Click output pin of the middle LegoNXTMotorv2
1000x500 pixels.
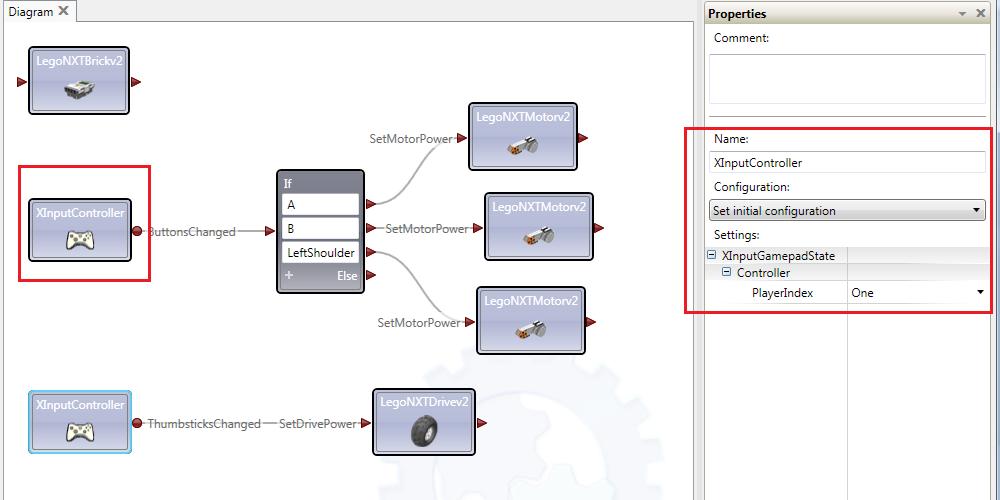point(599,228)
